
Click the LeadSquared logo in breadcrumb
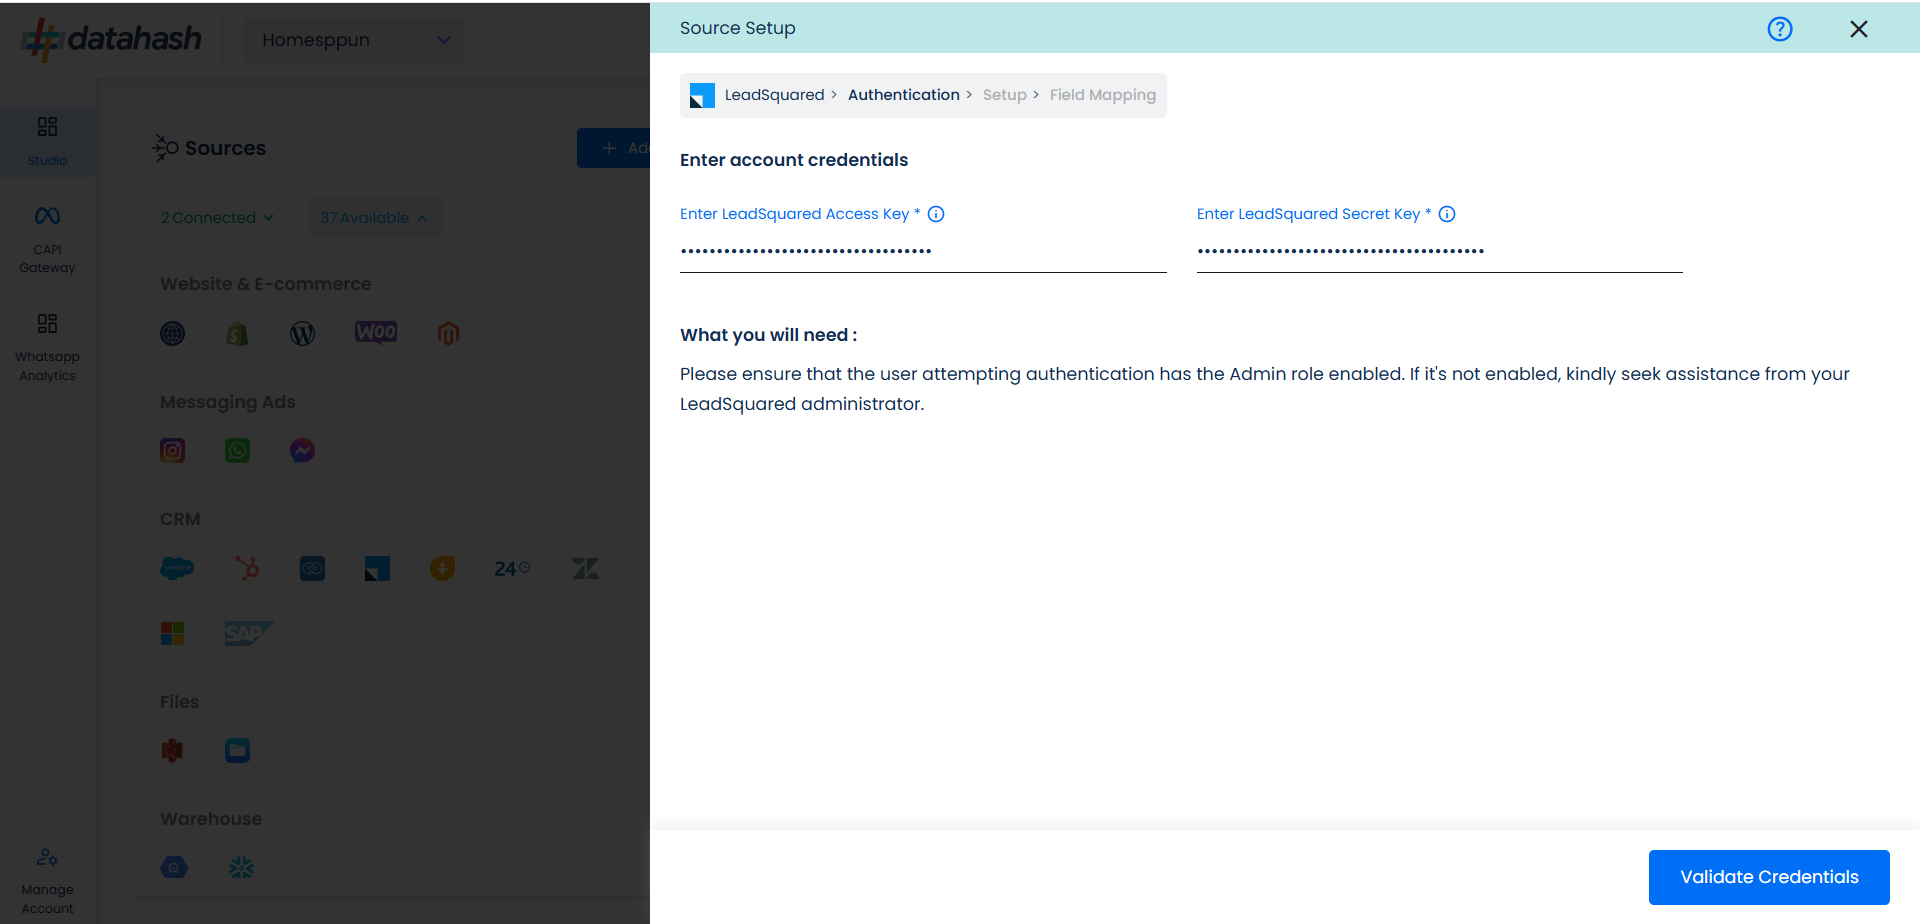coord(702,95)
